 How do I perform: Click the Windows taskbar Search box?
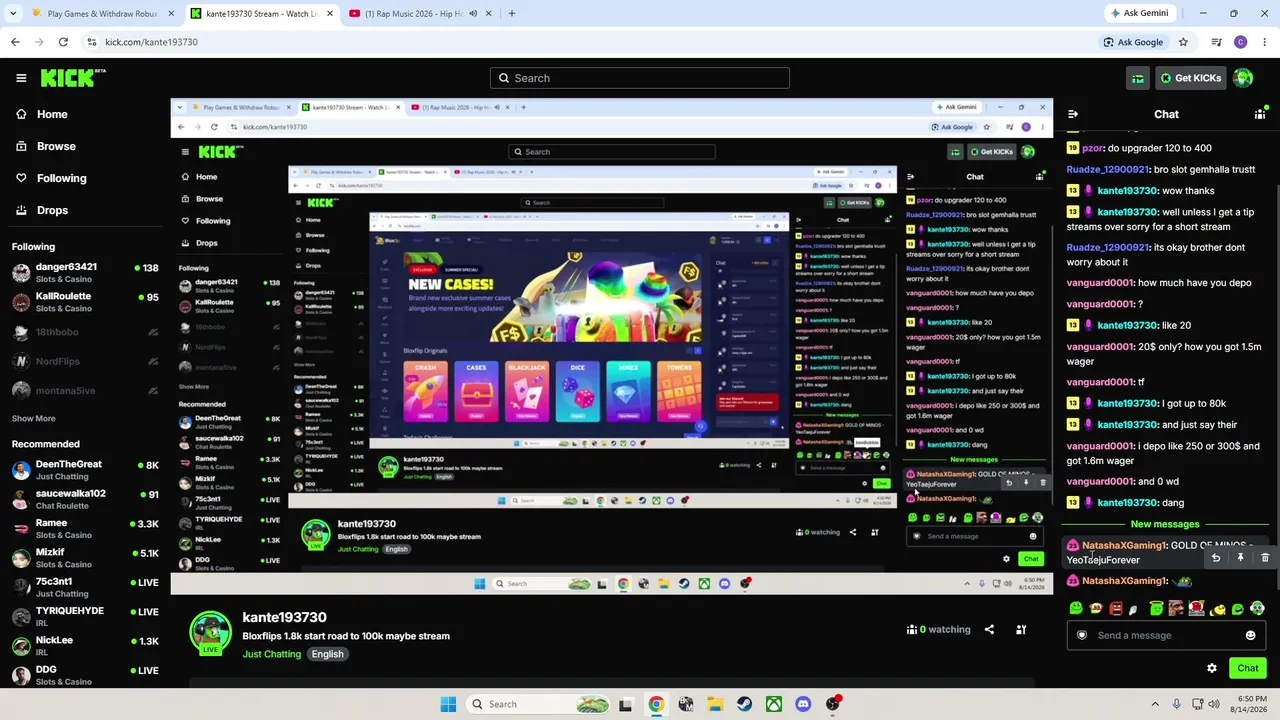coord(536,704)
